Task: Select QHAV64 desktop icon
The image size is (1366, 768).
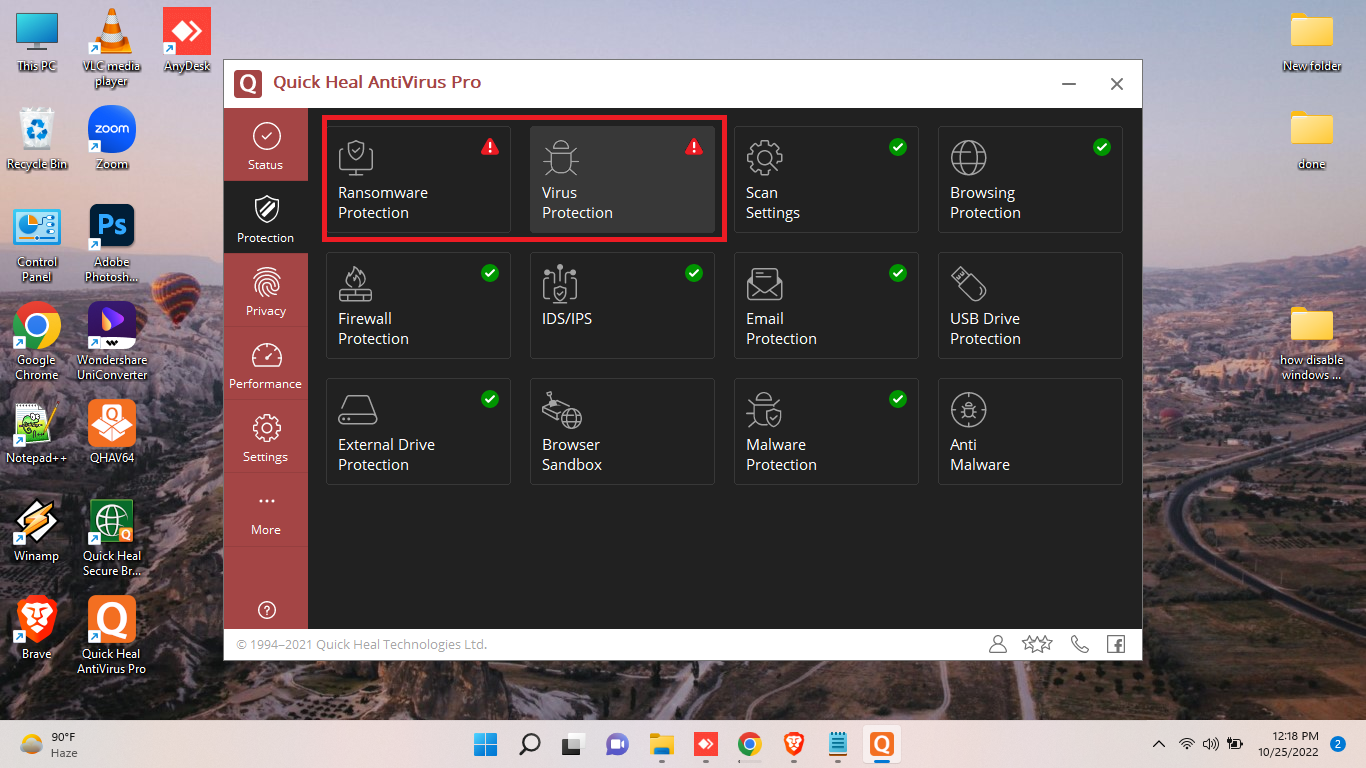Action: [x=112, y=433]
